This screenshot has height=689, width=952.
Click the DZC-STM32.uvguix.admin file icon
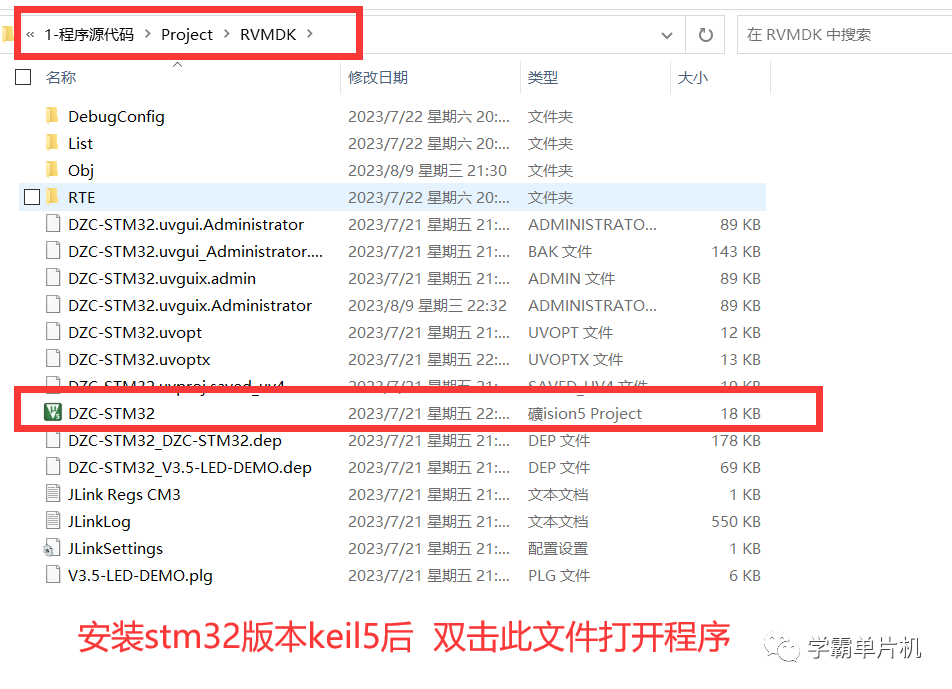tap(53, 278)
